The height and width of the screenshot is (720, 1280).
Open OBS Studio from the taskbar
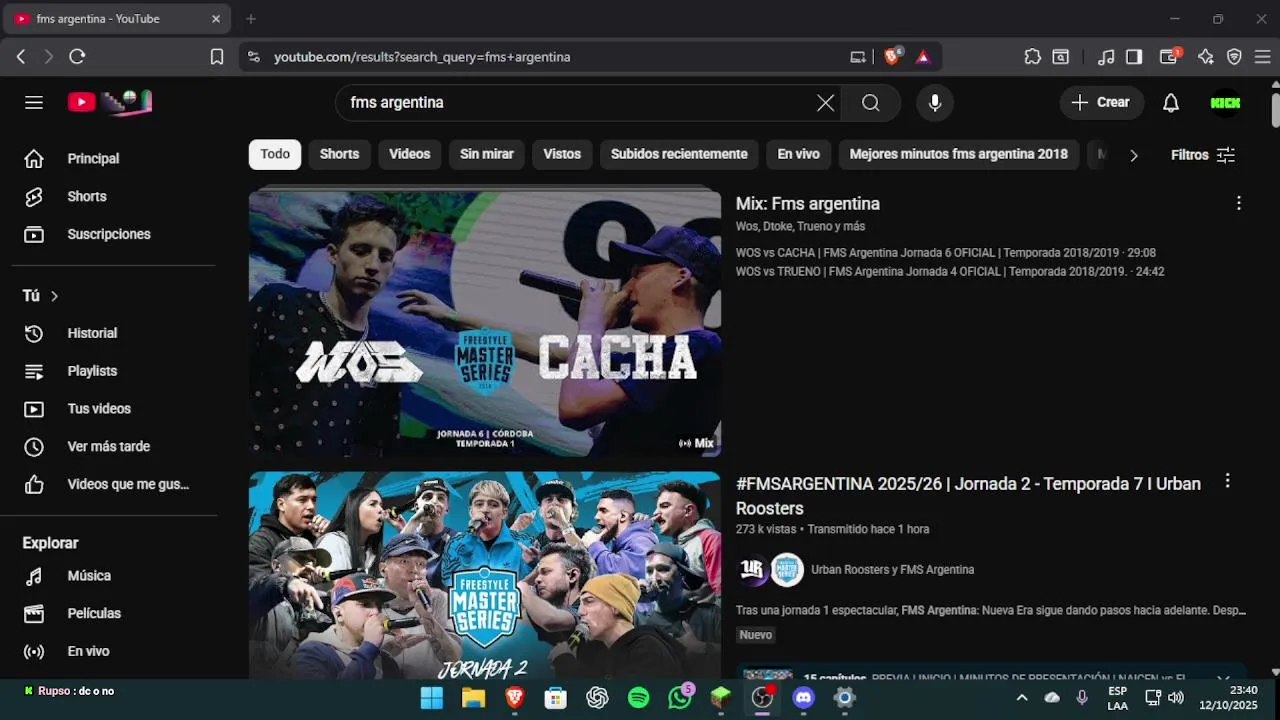pos(763,697)
